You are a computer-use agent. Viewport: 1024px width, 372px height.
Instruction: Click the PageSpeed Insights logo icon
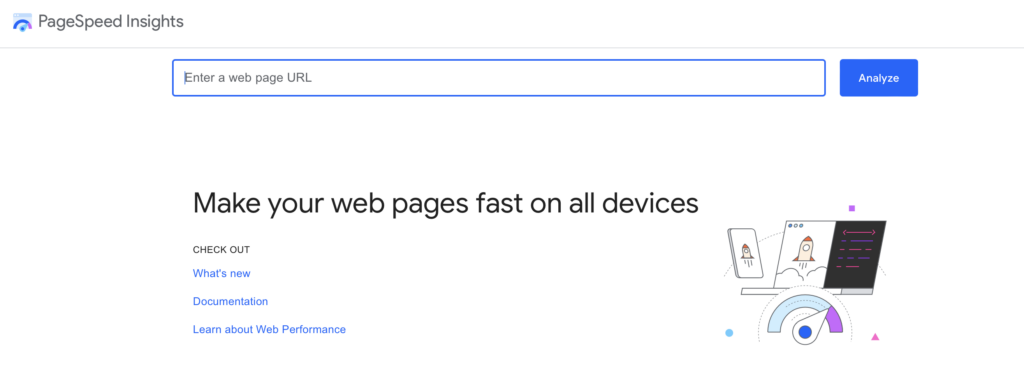coord(22,22)
